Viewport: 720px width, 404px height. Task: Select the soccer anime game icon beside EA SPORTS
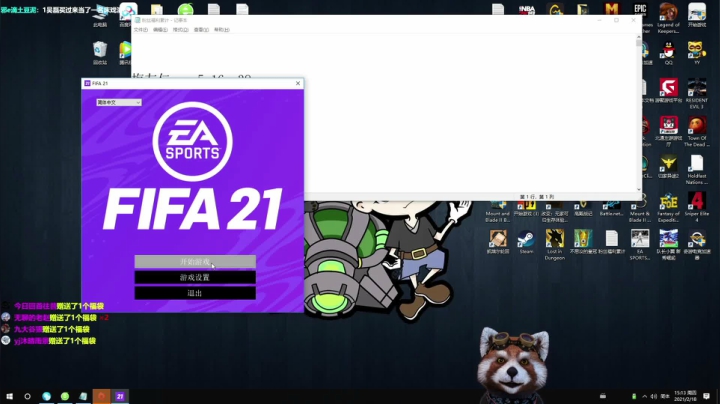[x=668, y=245]
